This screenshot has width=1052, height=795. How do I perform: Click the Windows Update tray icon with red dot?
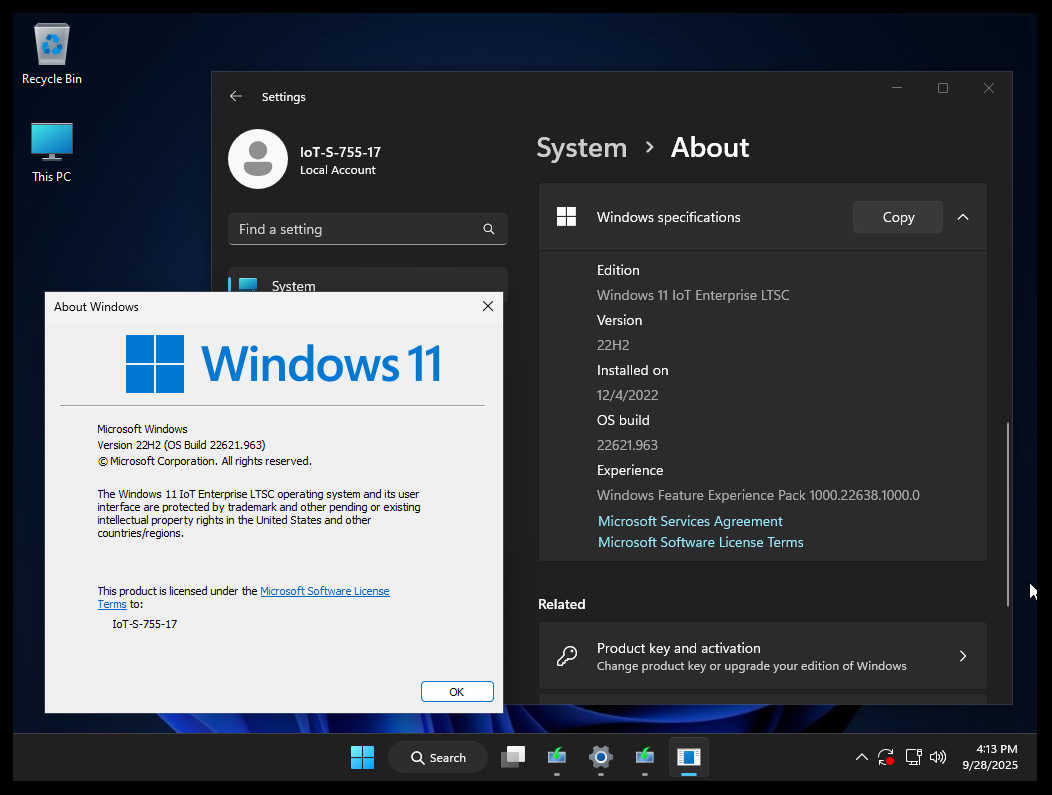(886, 757)
